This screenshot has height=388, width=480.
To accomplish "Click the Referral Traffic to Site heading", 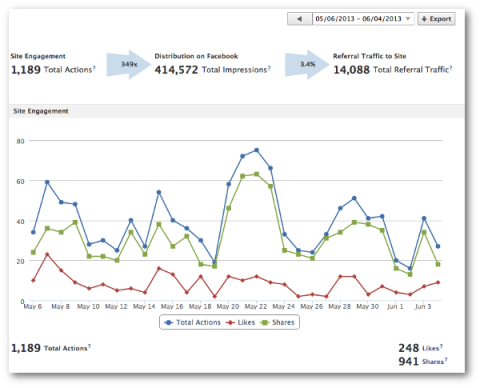I will 370,56.
